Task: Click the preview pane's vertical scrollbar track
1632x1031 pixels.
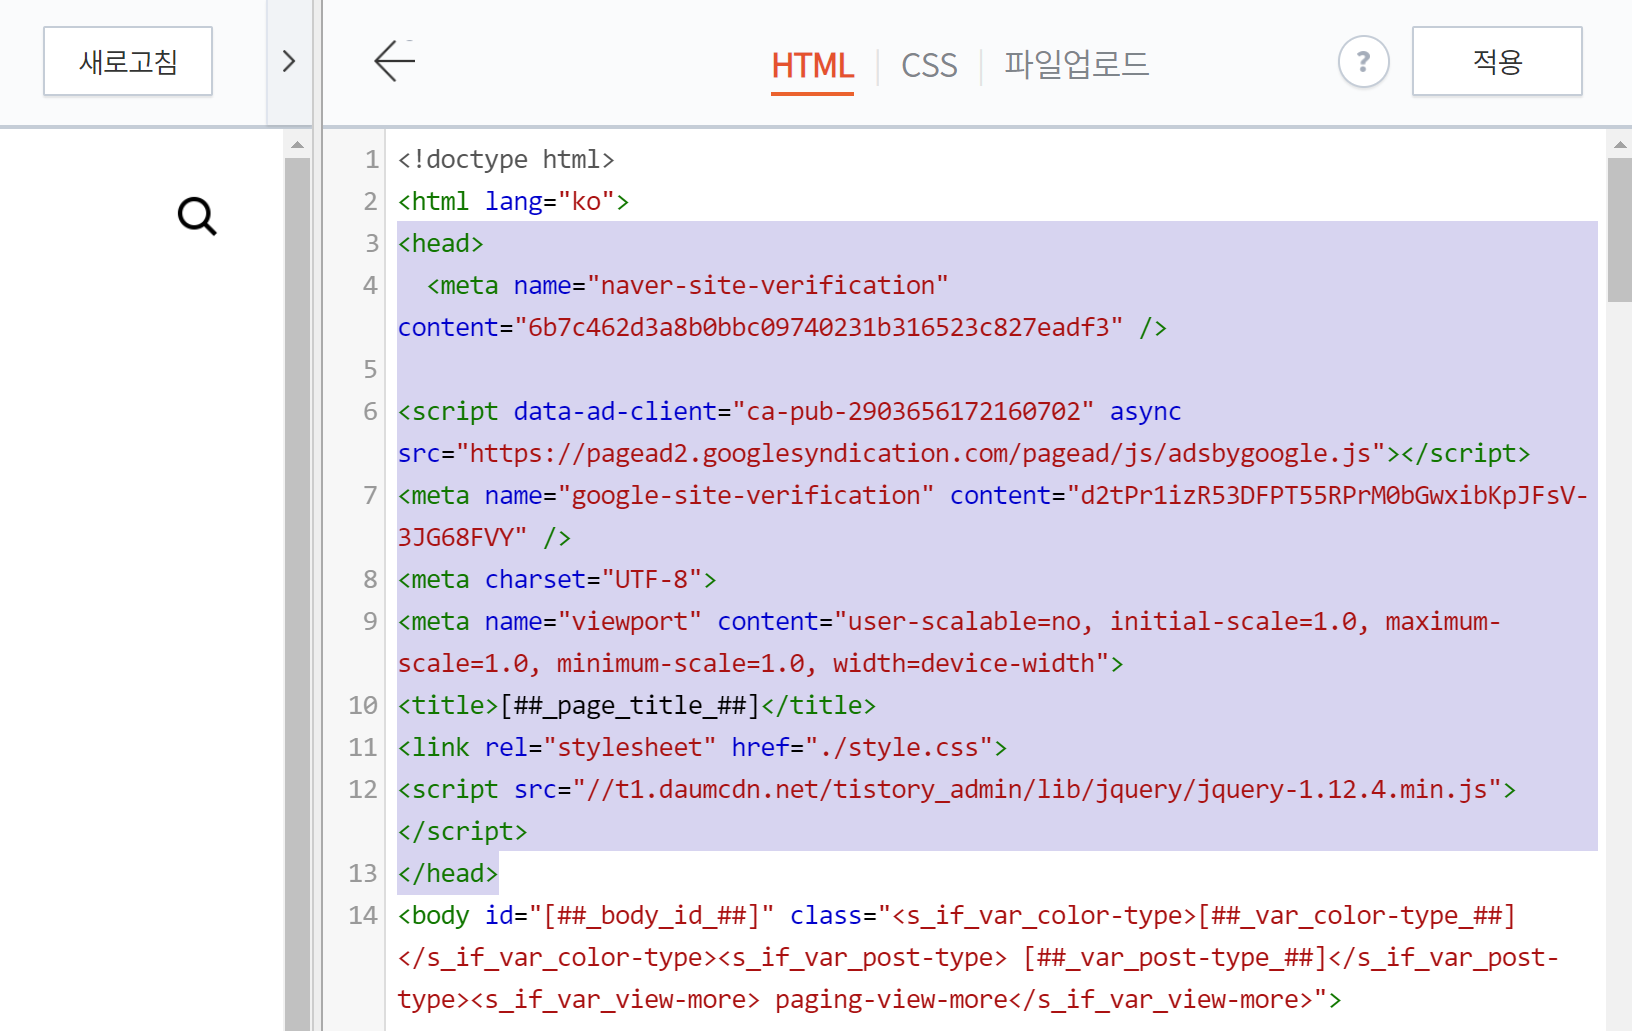Action: [297, 594]
